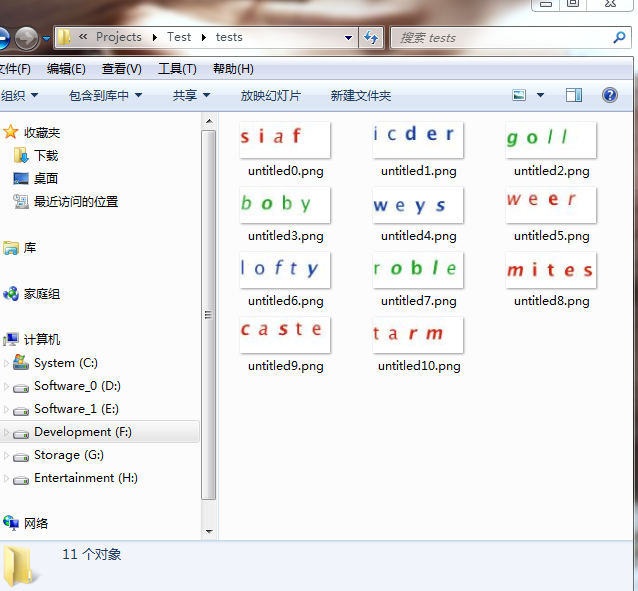
Task: Open 桌面 desktop in sidebar
Action: coord(35,178)
